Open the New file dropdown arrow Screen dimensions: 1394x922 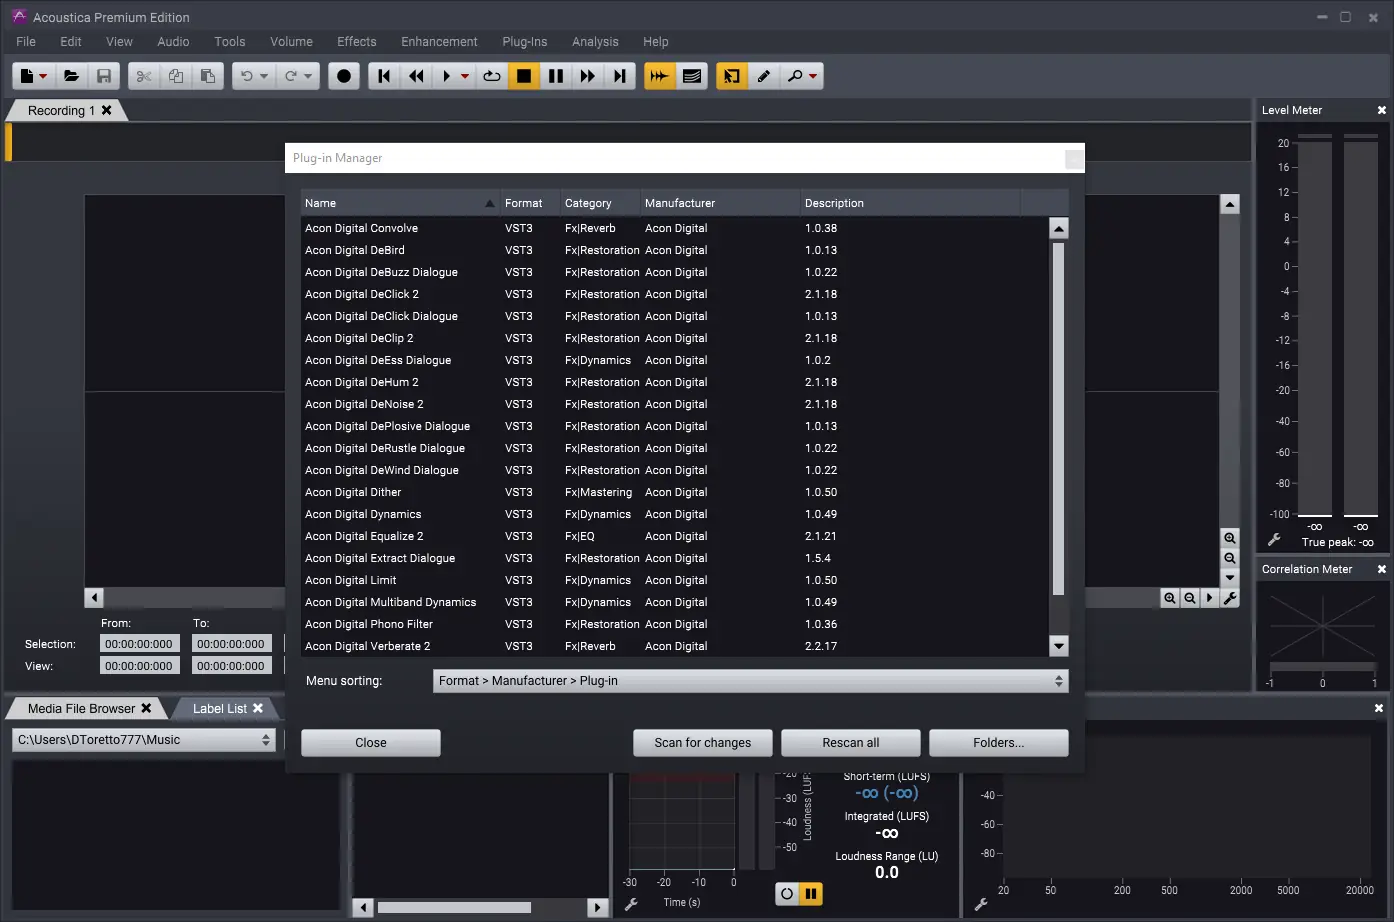coord(43,76)
